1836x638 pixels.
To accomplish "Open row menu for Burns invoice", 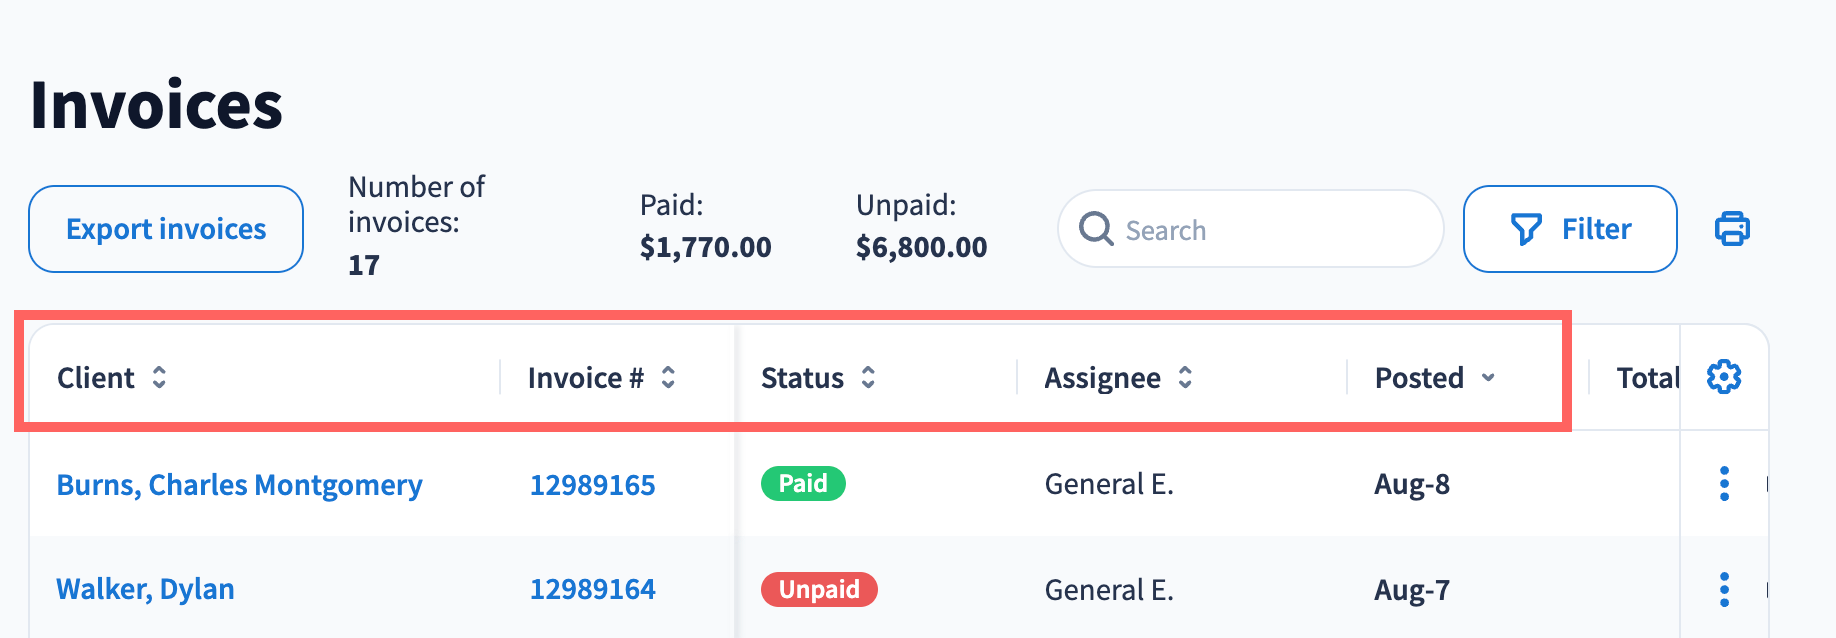I will click(1724, 484).
